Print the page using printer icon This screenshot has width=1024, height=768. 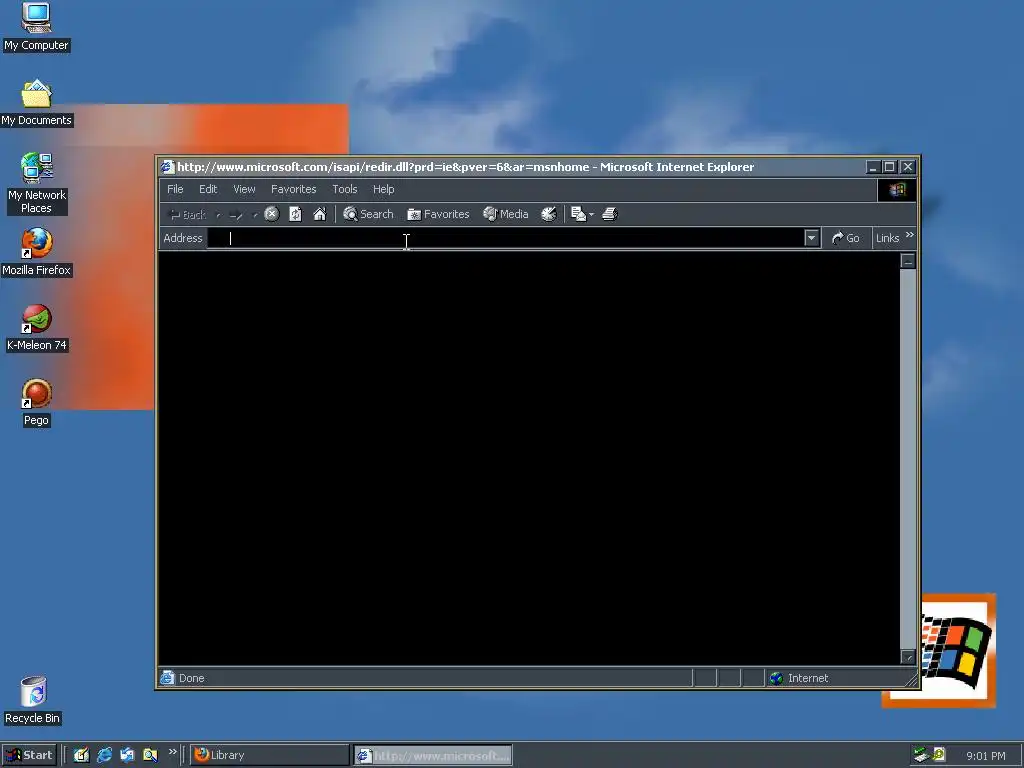609,214
